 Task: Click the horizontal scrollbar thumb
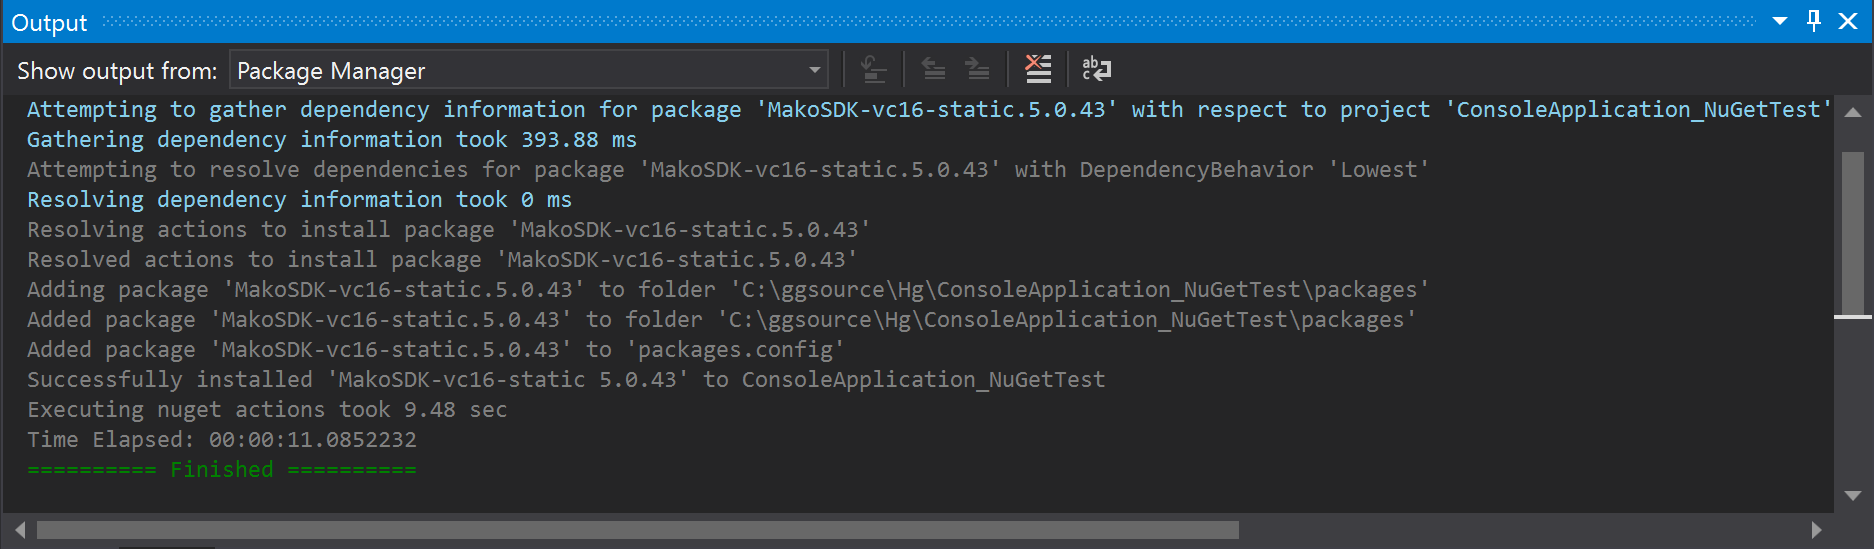[637, 529]
